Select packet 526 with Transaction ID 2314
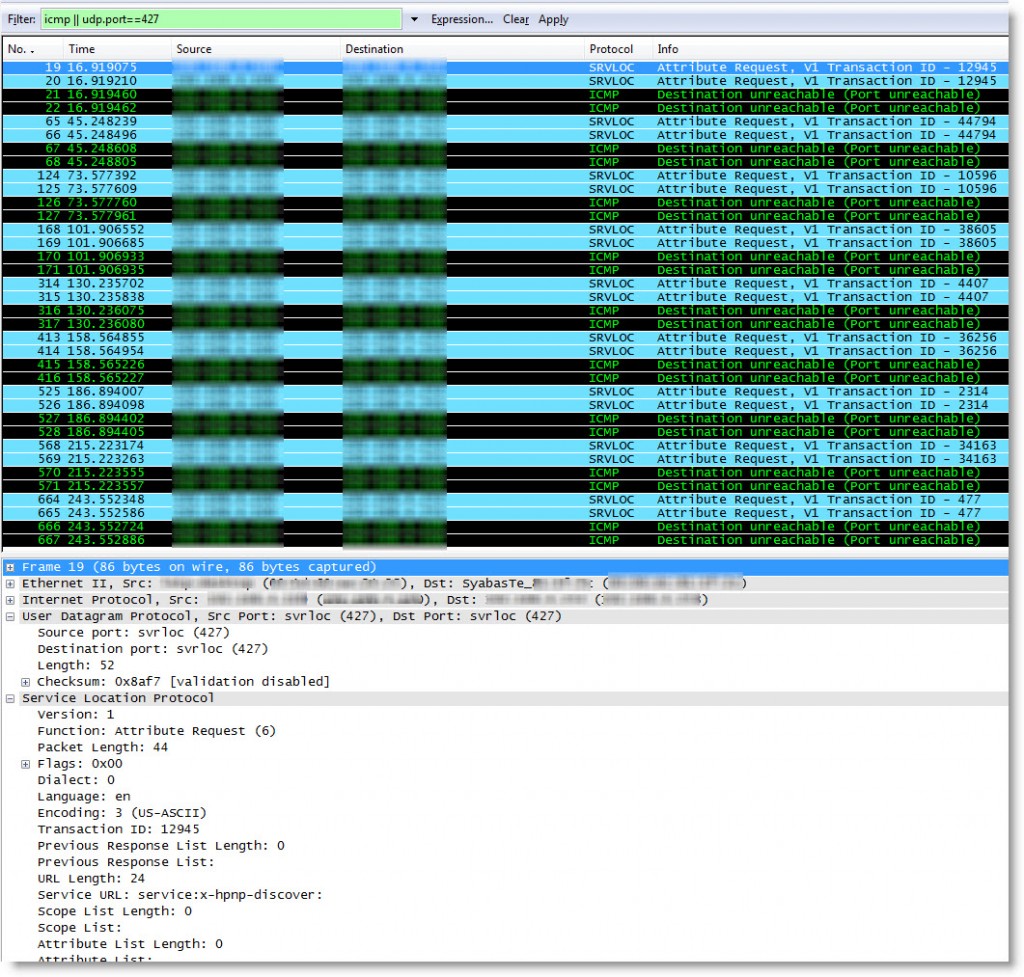The image size is (1024, 977). tap(505, 405)
